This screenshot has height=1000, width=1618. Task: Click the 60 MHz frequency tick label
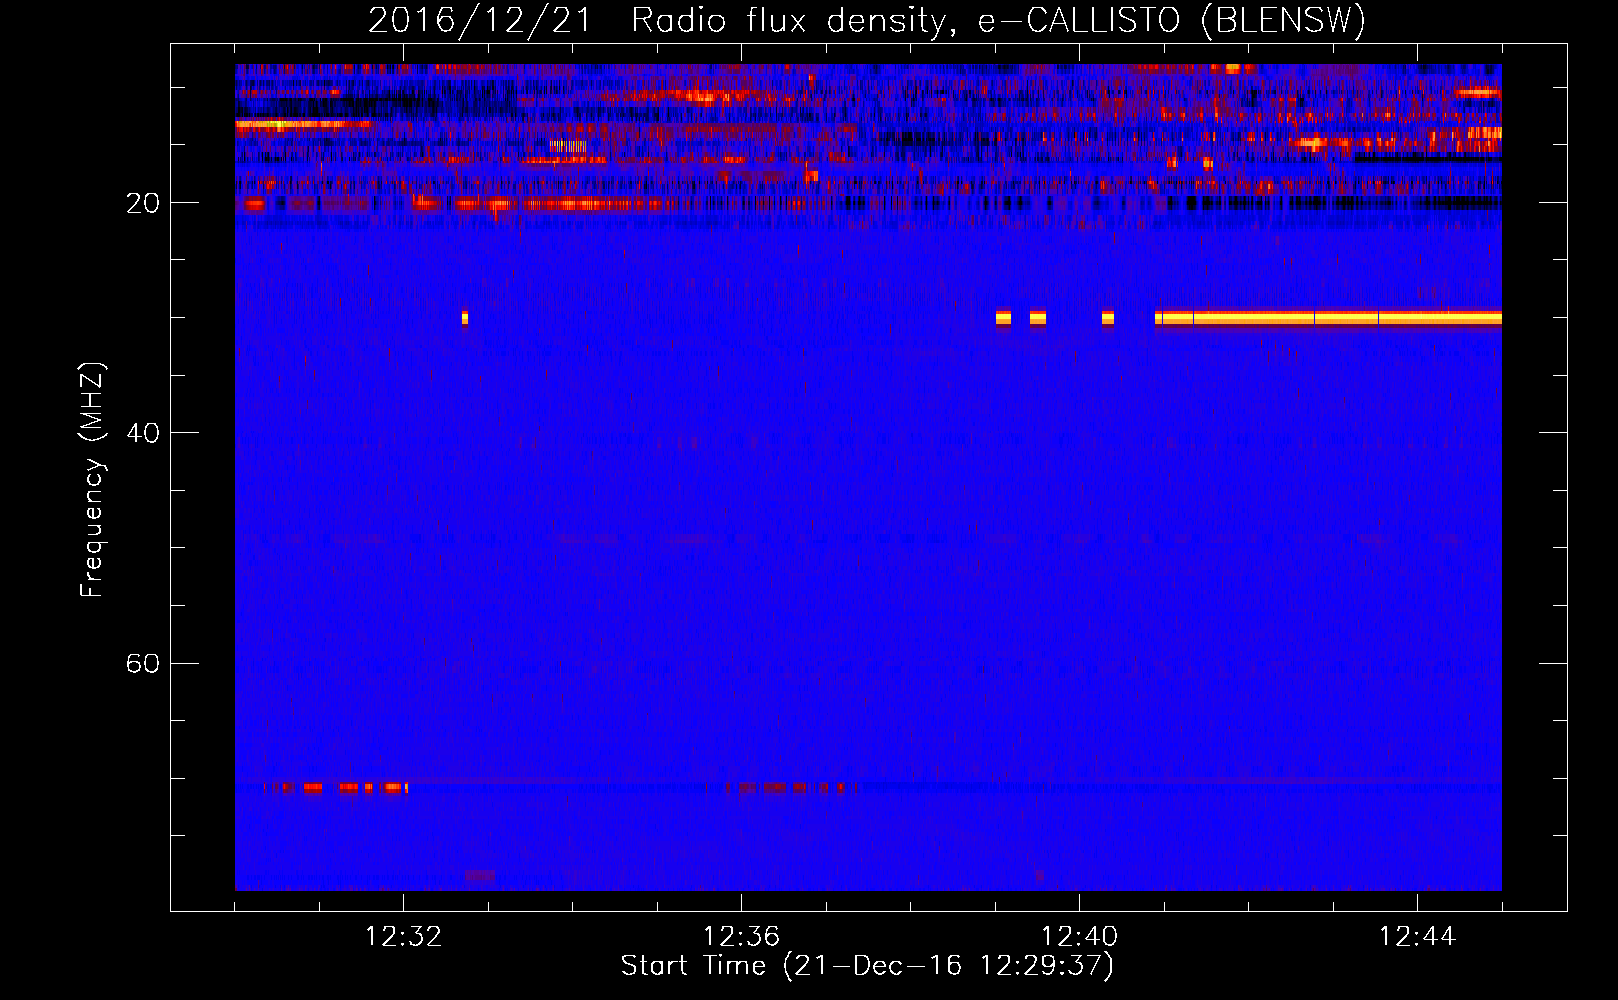pyautogui.click(x=143, y=663)
